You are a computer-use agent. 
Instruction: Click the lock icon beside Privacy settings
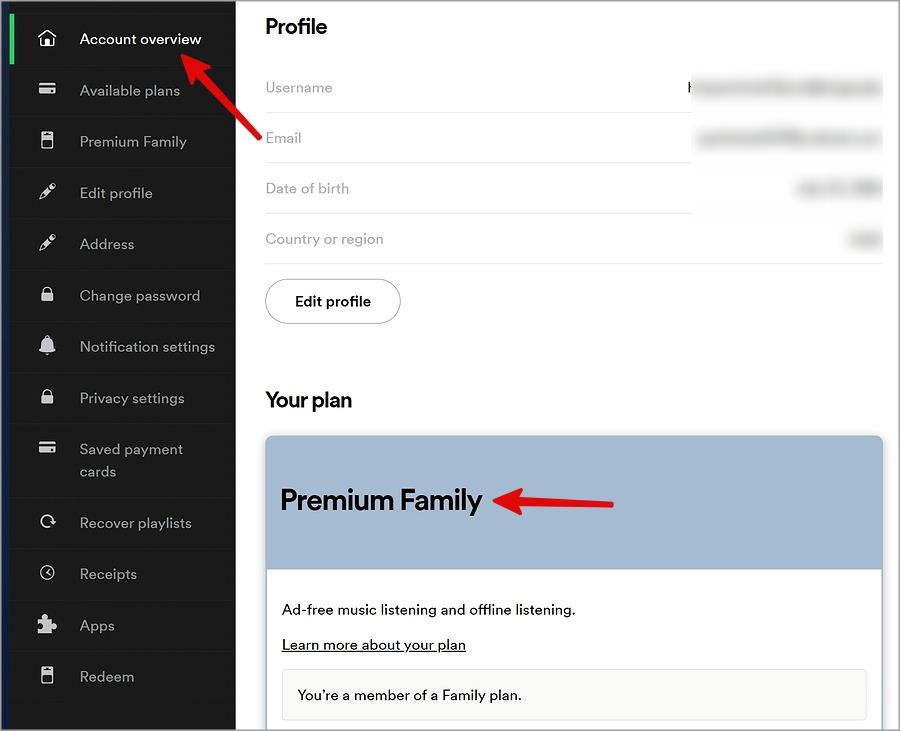point(47,397)
